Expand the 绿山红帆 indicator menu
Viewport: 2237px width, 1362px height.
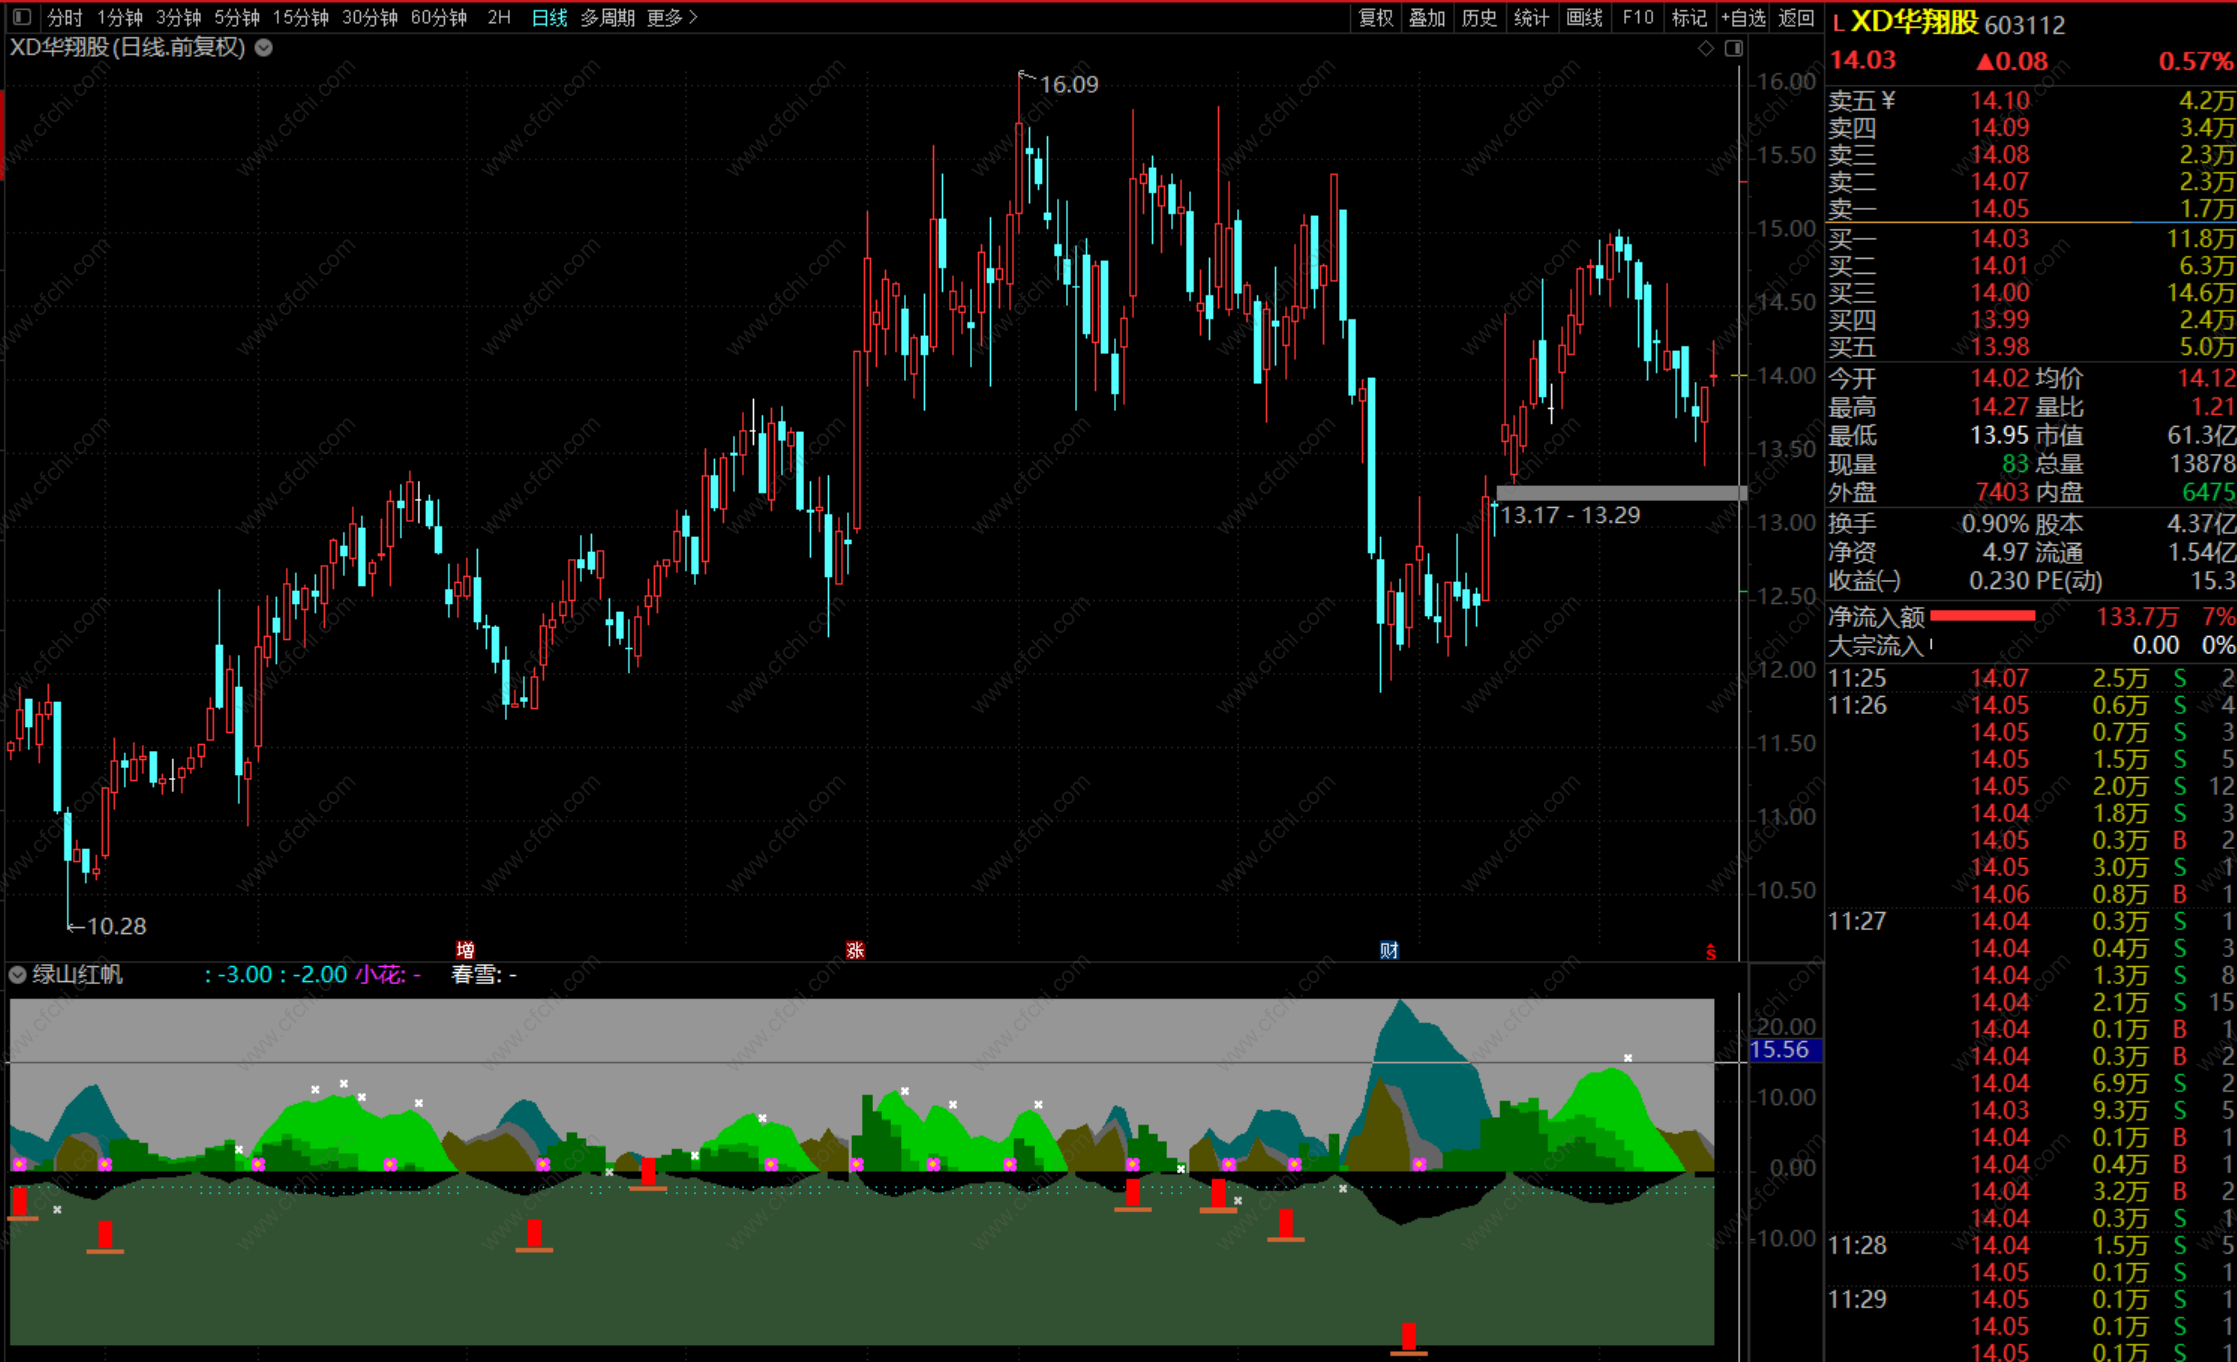(x=18, y=974)
